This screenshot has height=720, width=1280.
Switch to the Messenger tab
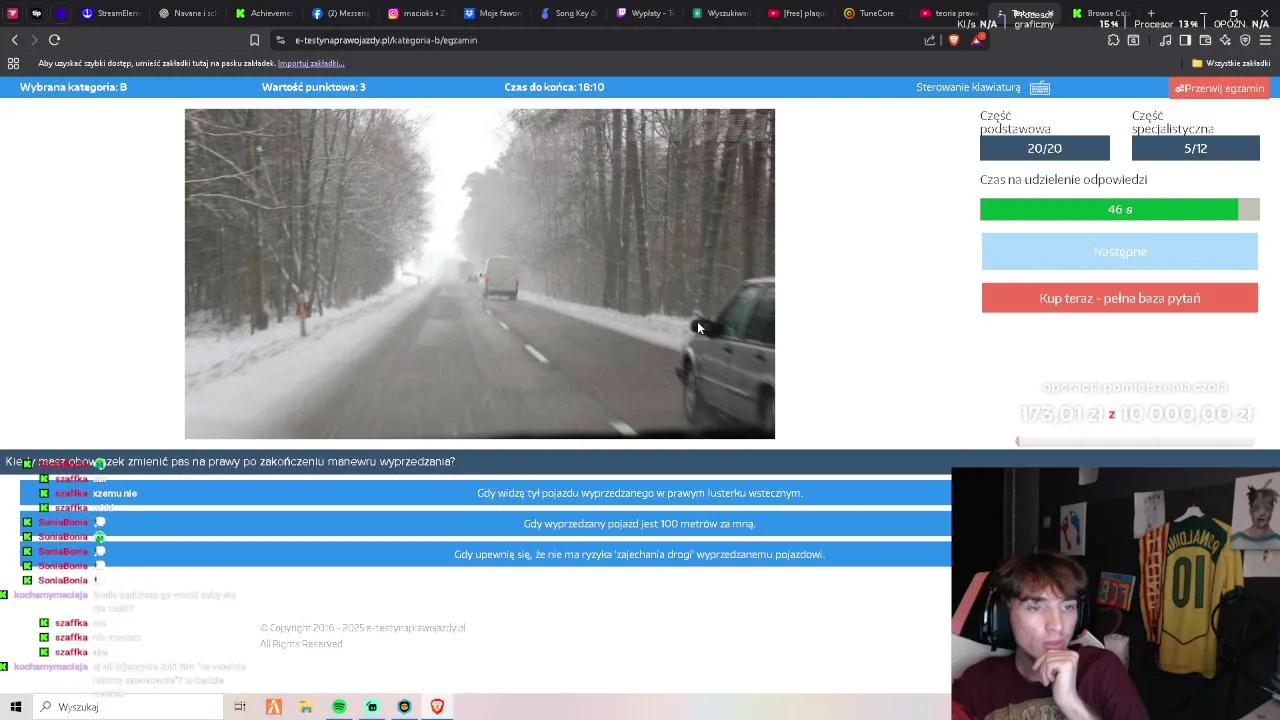pos(340,13)
